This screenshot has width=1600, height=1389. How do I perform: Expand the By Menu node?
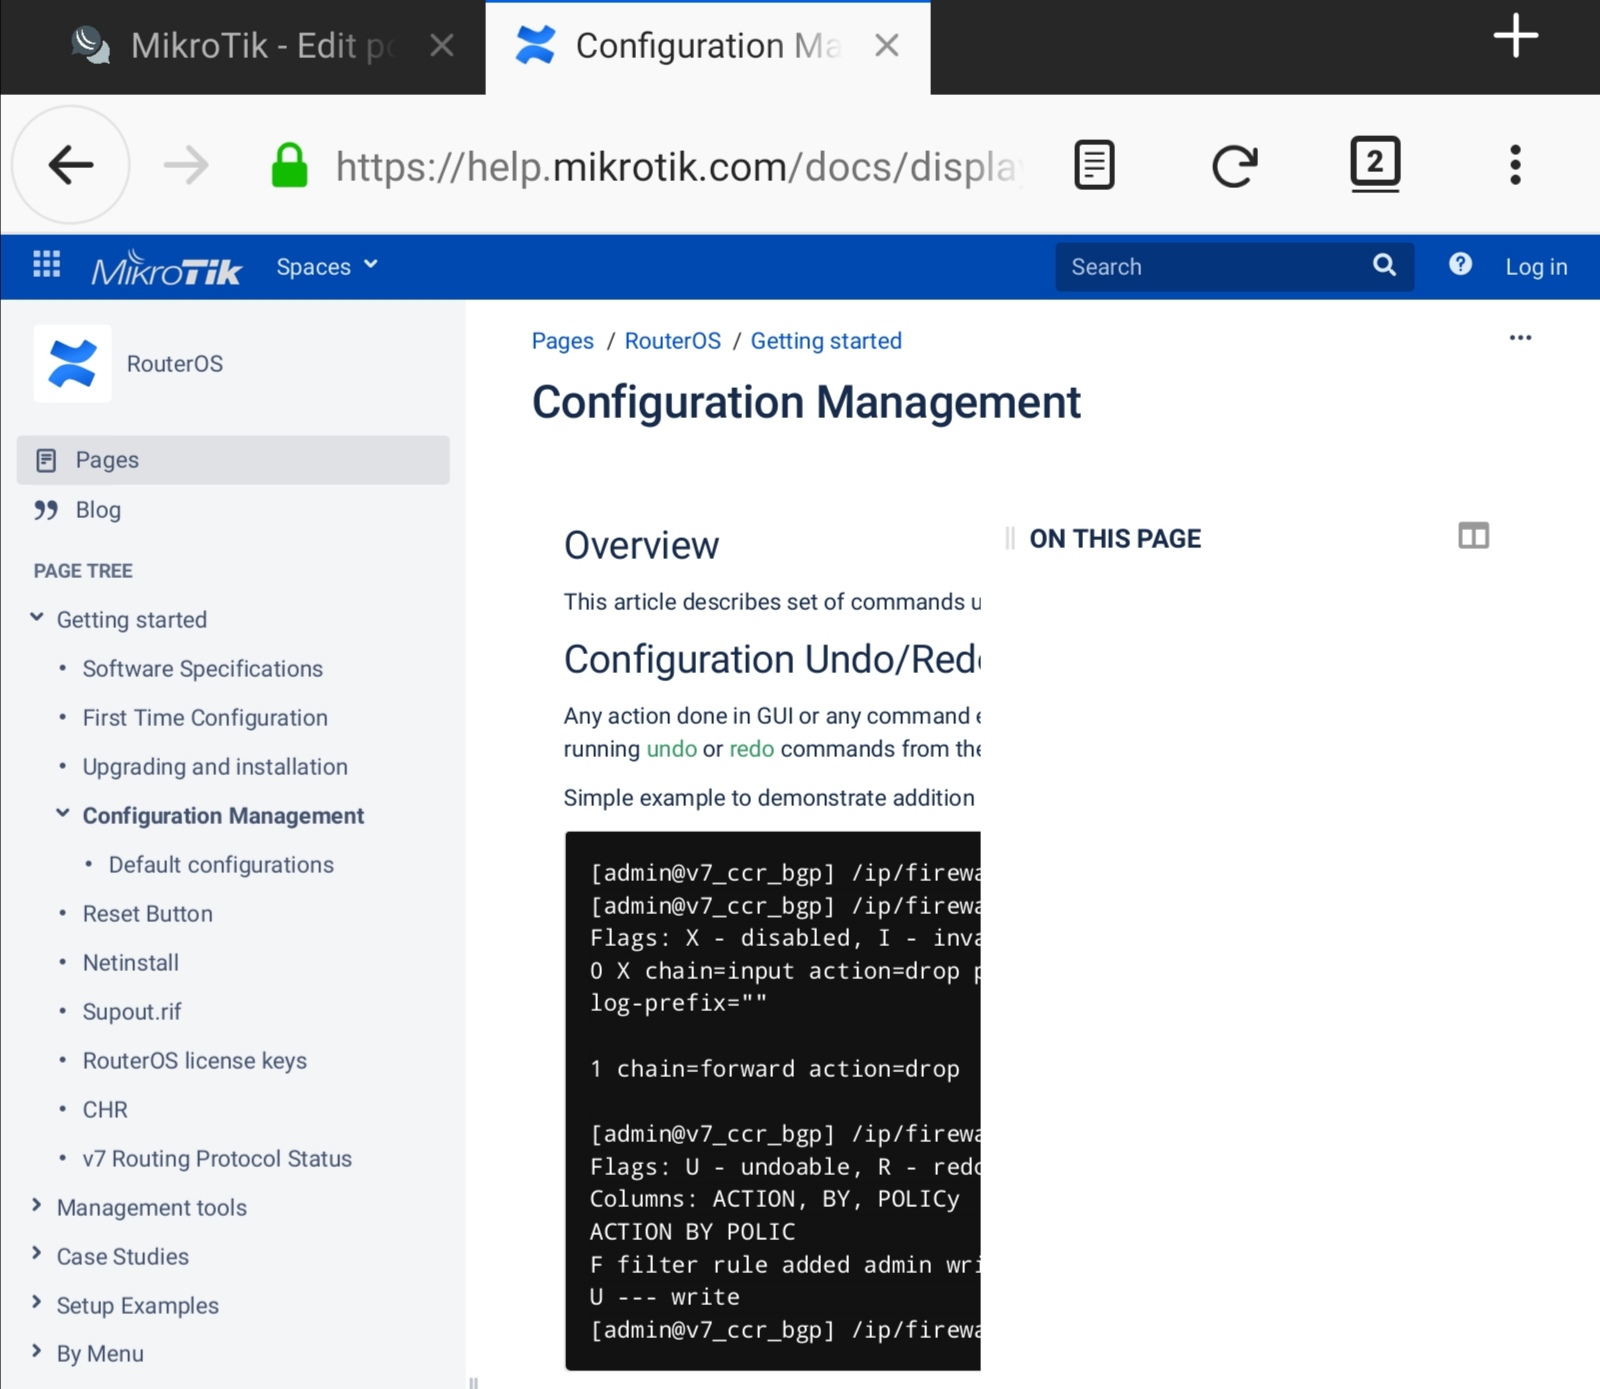pyautogui.click(x=37, y=1351)
